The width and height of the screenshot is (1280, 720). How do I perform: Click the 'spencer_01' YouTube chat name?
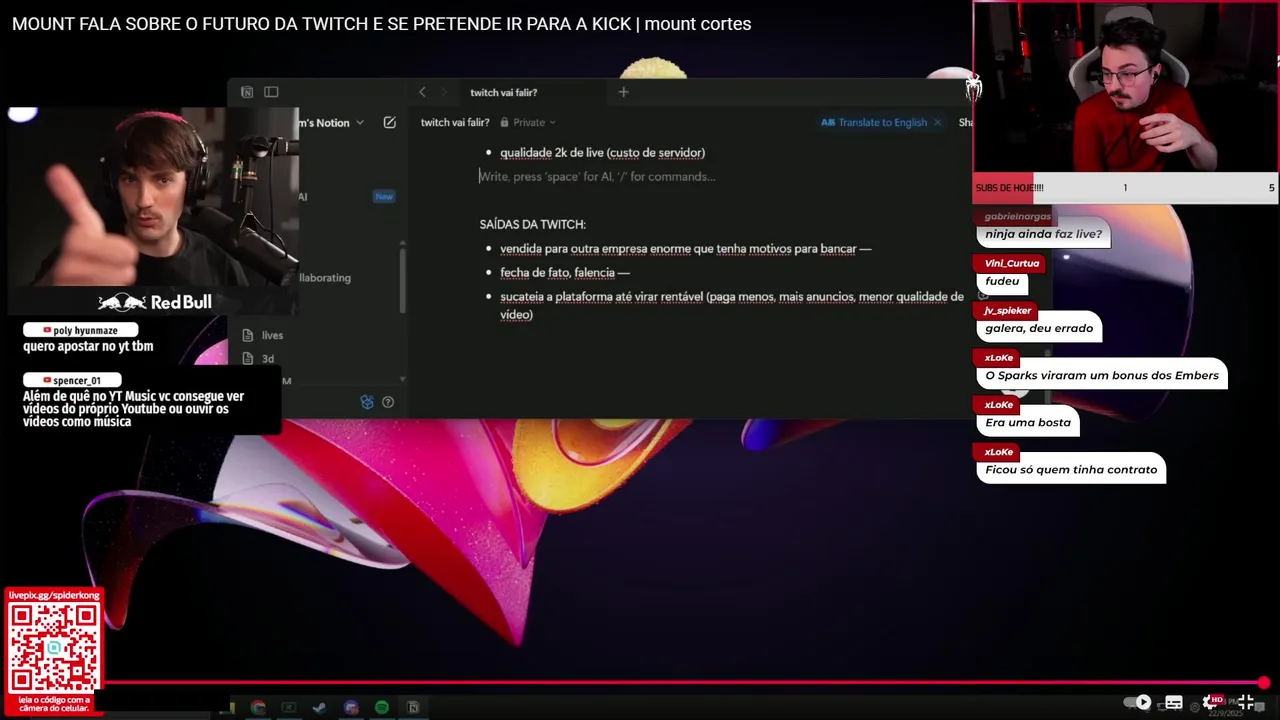[x=72, y=380]
